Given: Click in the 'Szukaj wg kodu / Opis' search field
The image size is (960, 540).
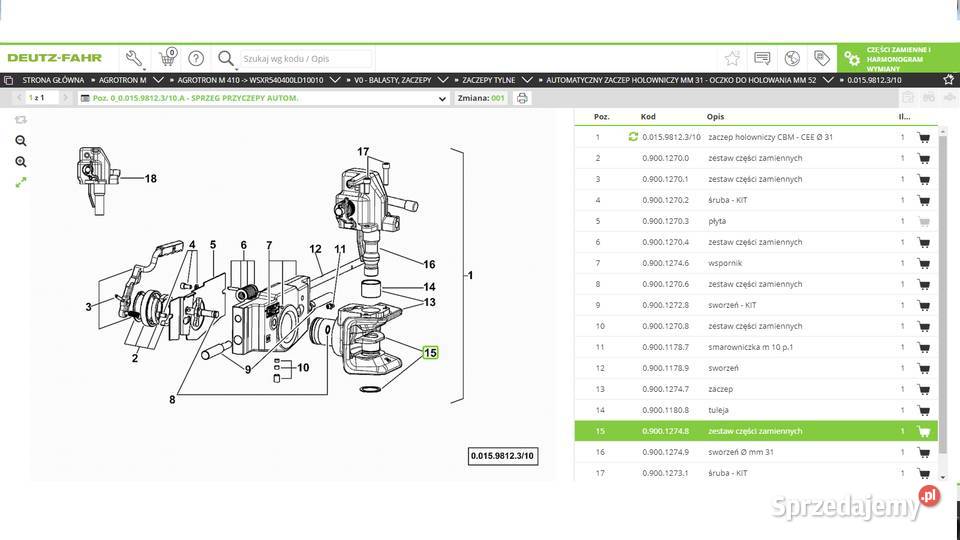Looking at the screenshot, I should click(305, 59).
